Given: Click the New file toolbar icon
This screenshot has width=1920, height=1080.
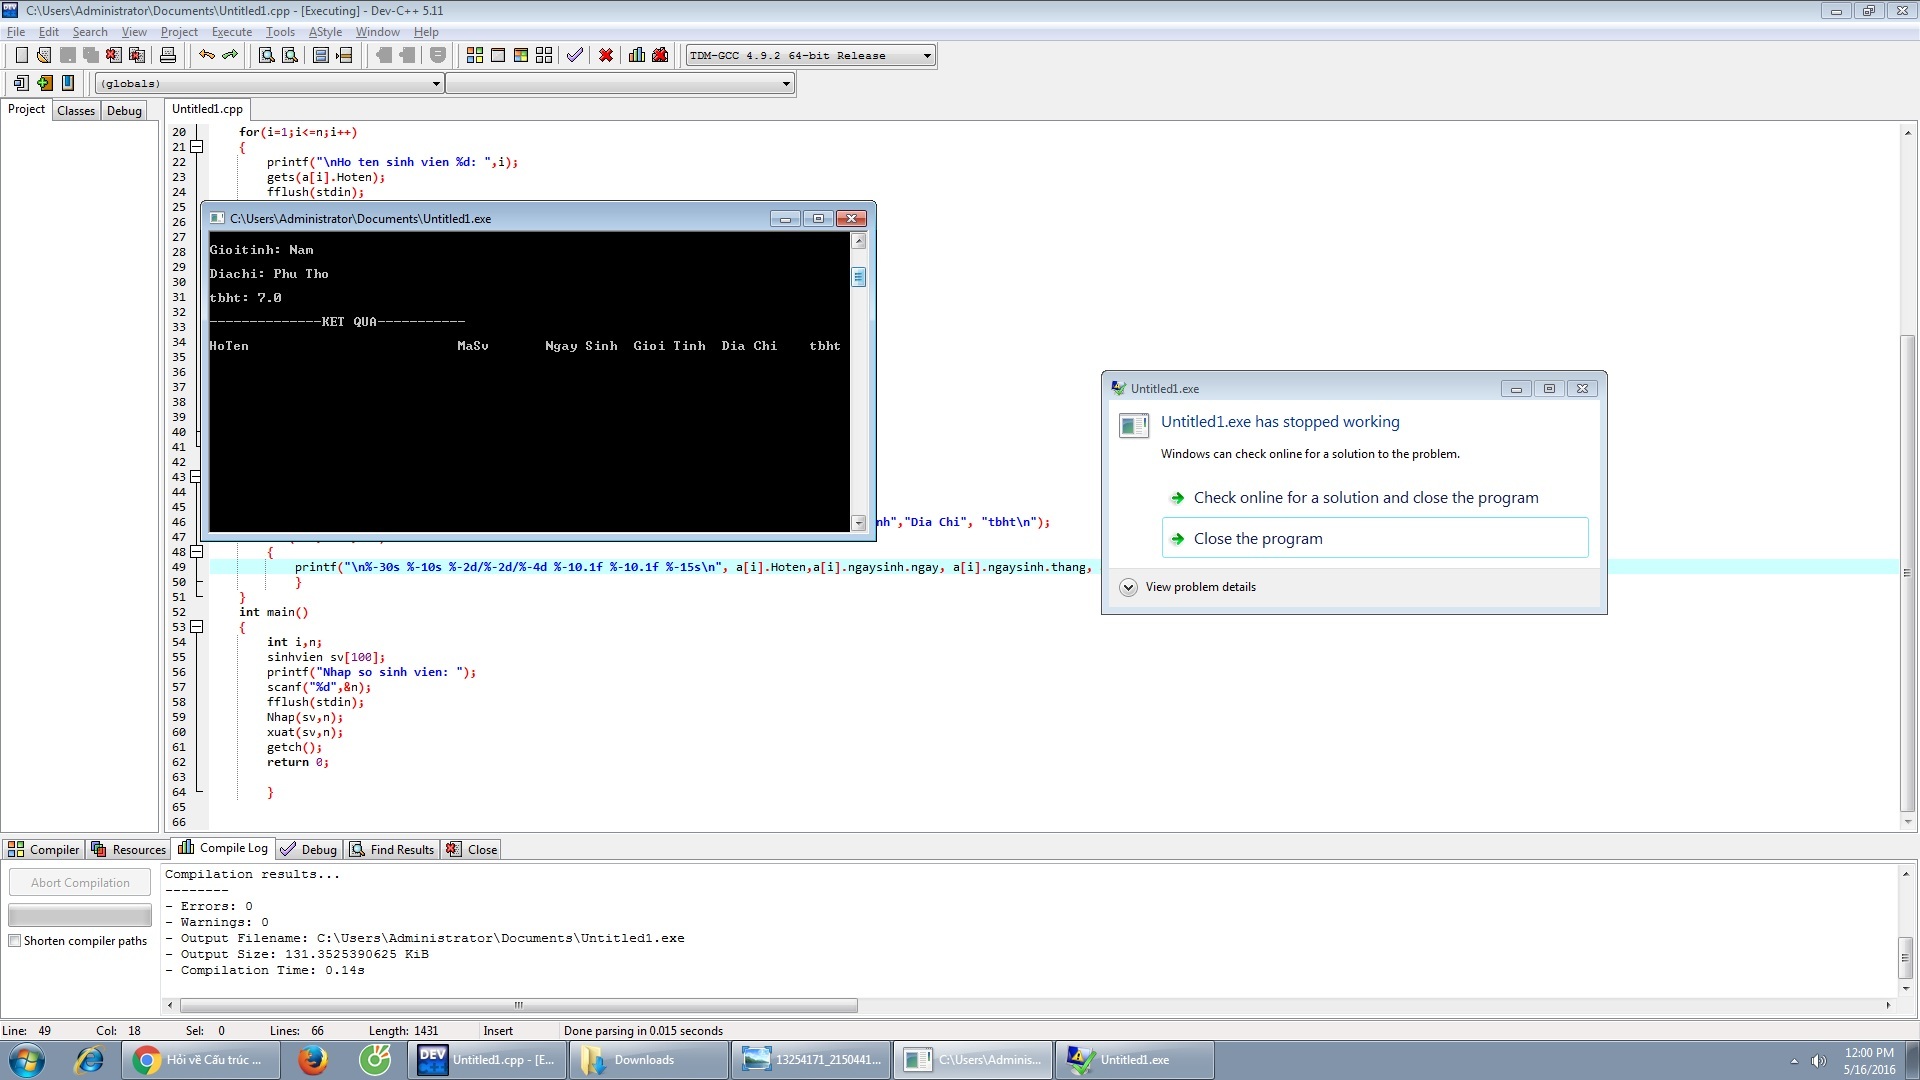Looking at the screenshot, I should 21,55.
